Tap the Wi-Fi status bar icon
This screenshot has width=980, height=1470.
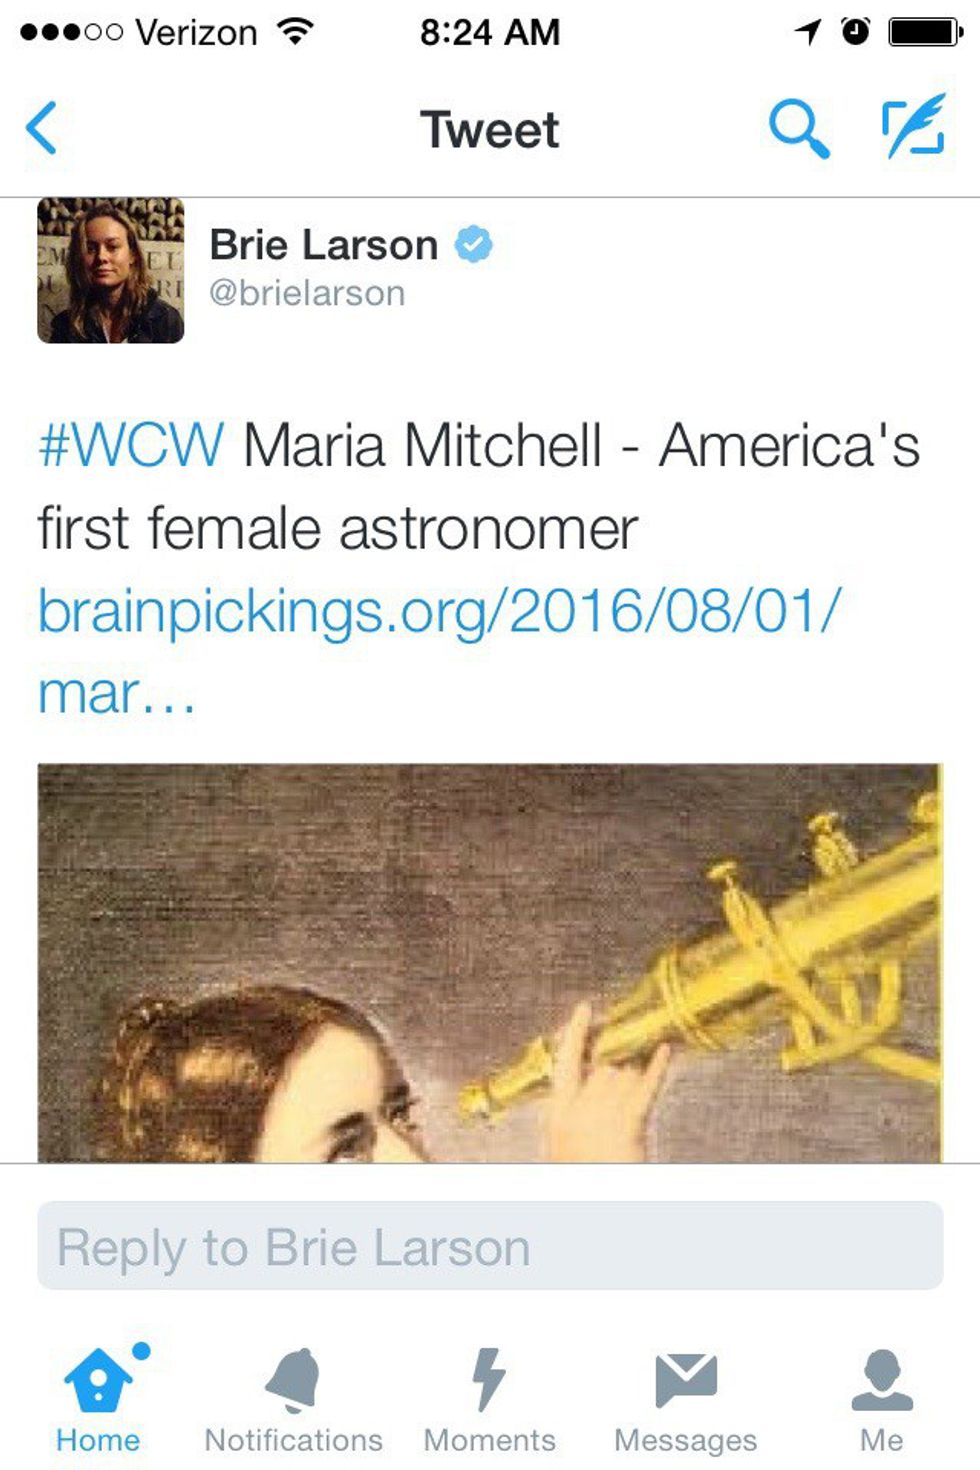(x=295, y=31)
